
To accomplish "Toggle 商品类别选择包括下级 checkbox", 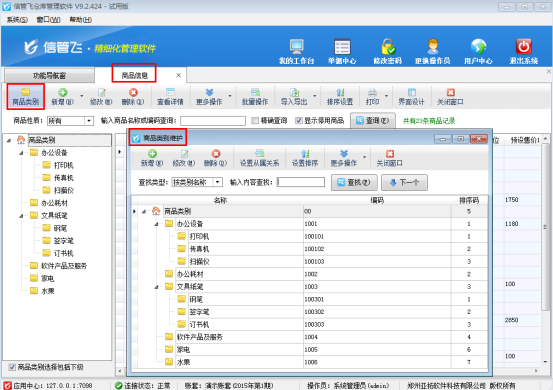I will 12,367.
